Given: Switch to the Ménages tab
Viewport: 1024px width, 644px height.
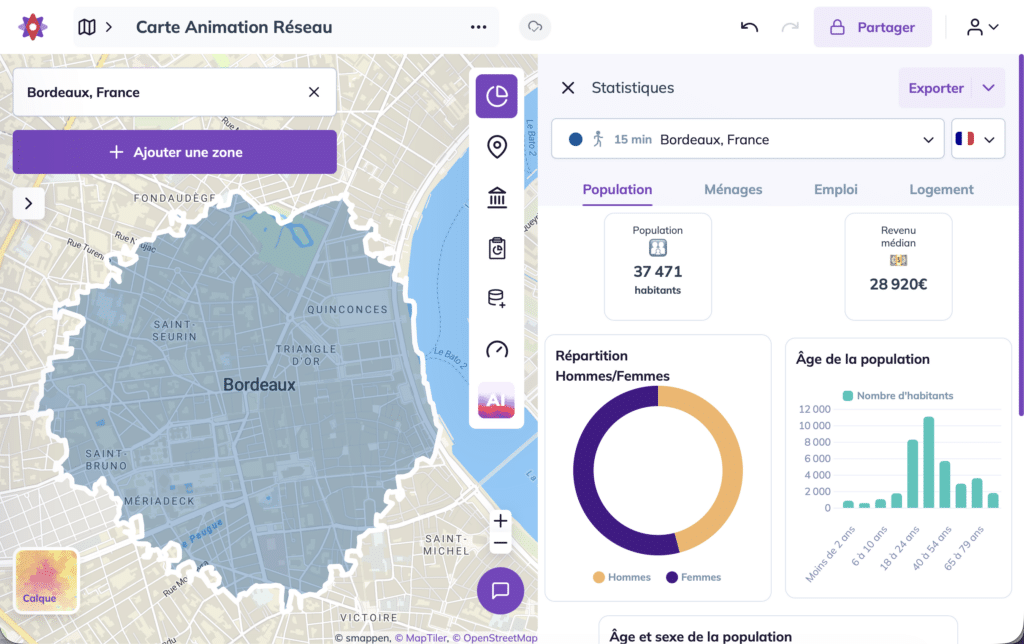Looking at the screenshot, I should (733, 189).
